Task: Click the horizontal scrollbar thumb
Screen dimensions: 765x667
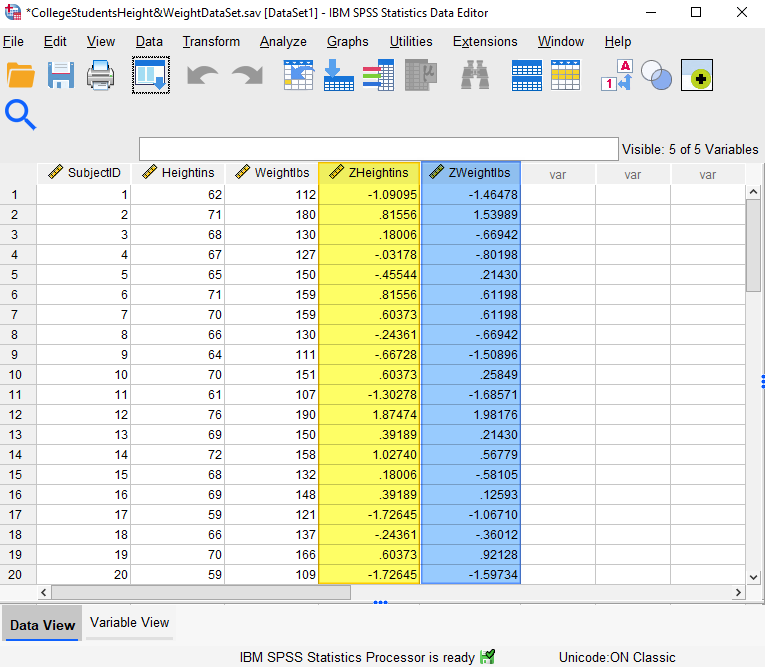Action: tap(201, 592)
